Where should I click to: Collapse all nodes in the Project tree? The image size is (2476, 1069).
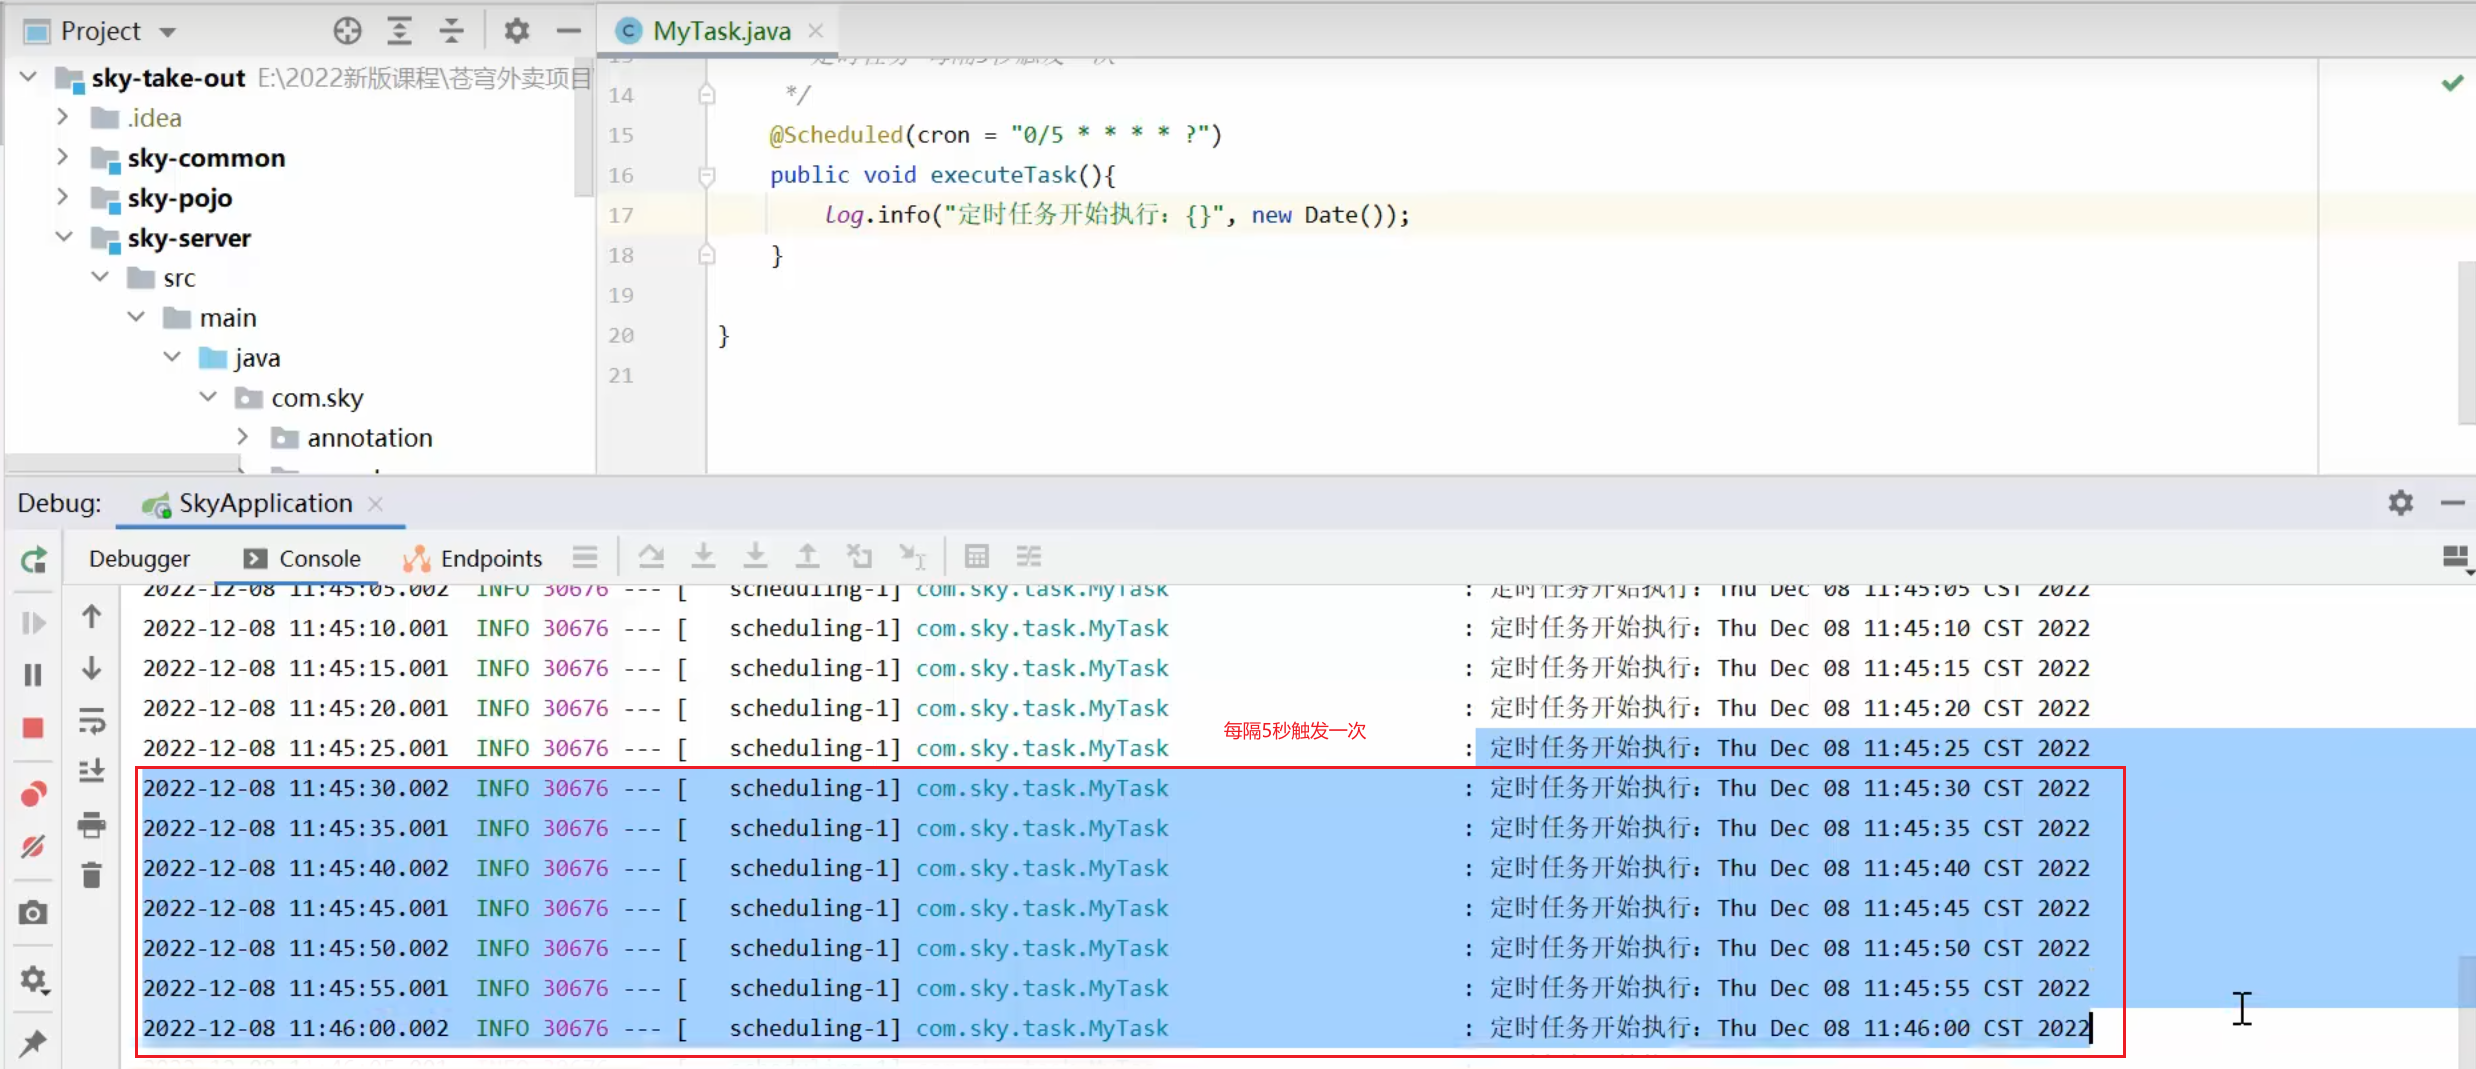(452, 30)
